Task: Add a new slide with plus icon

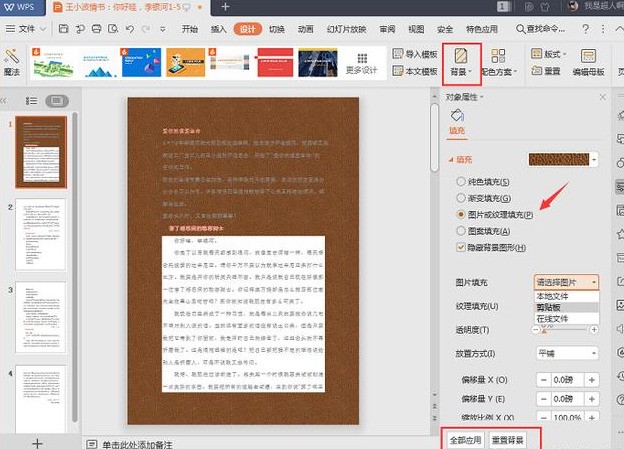Action: click(36, 441)
